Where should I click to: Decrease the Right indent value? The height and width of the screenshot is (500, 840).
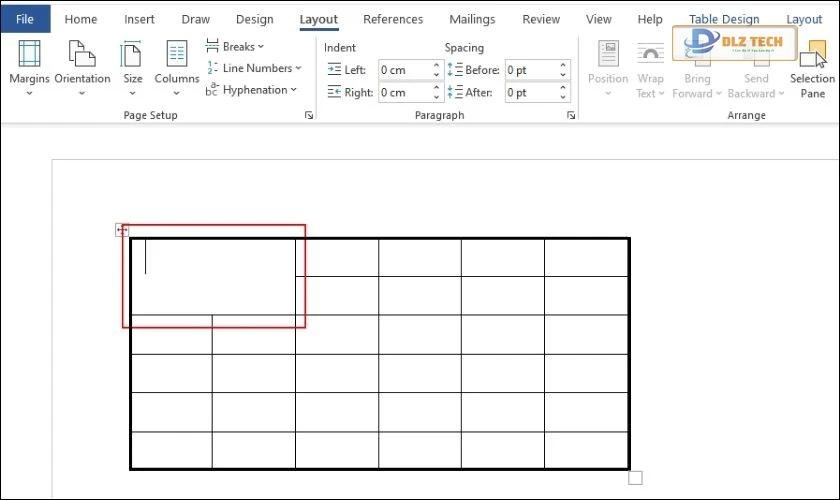[x=437, y=97]
